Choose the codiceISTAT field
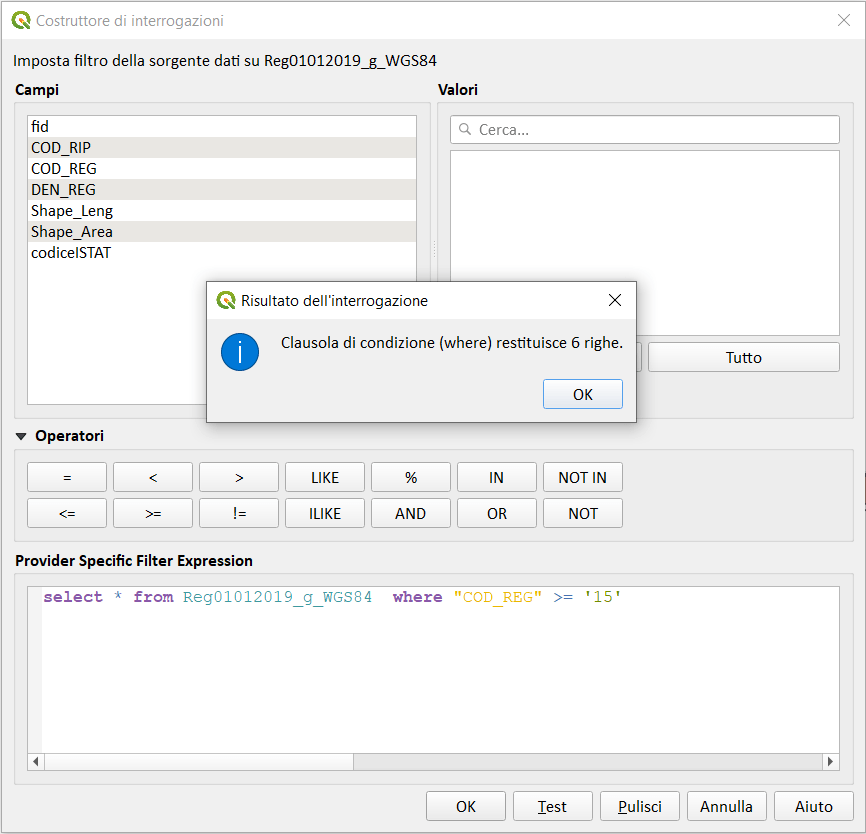This screenshot has width=866, height=834. tap(71, 253)
